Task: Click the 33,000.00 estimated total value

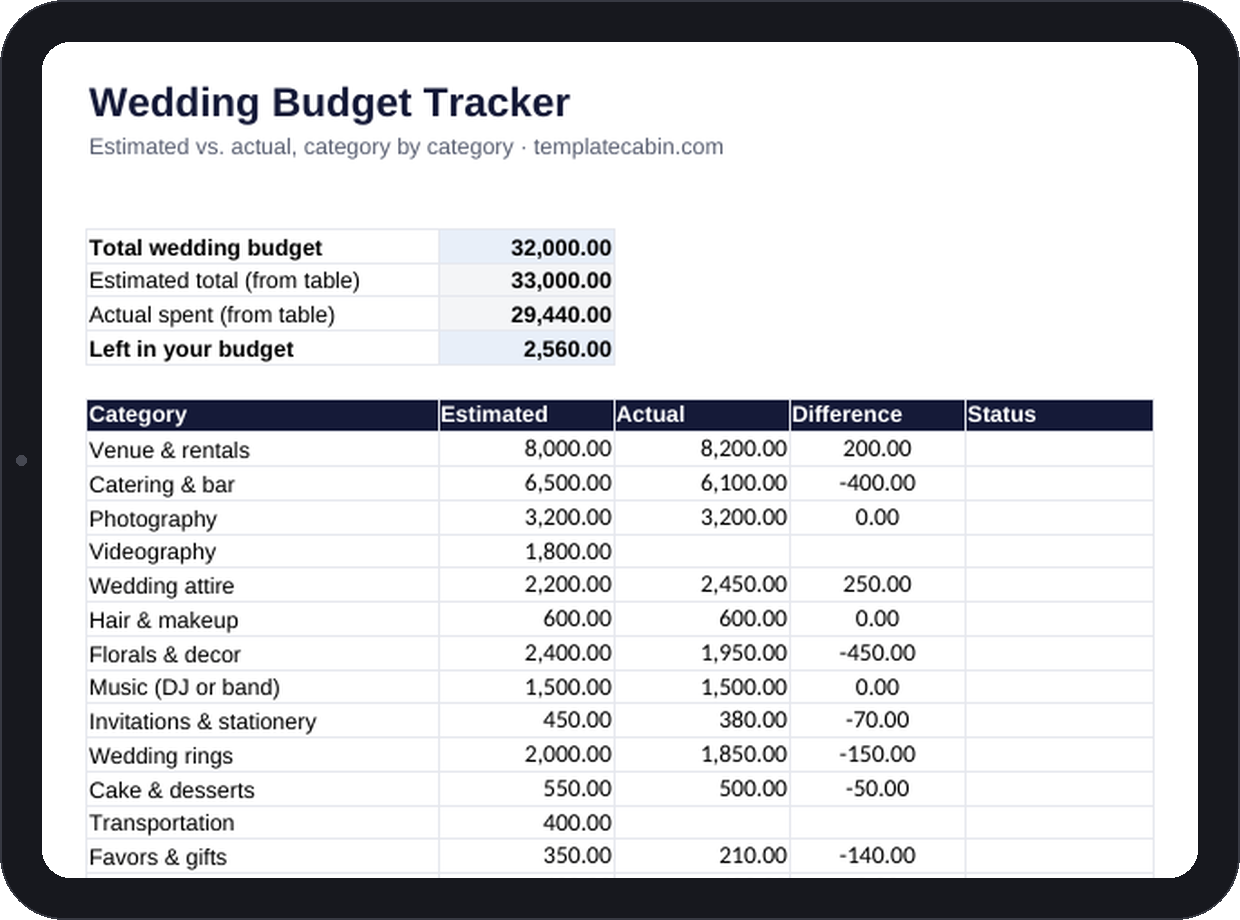Action: coord(527,281)
